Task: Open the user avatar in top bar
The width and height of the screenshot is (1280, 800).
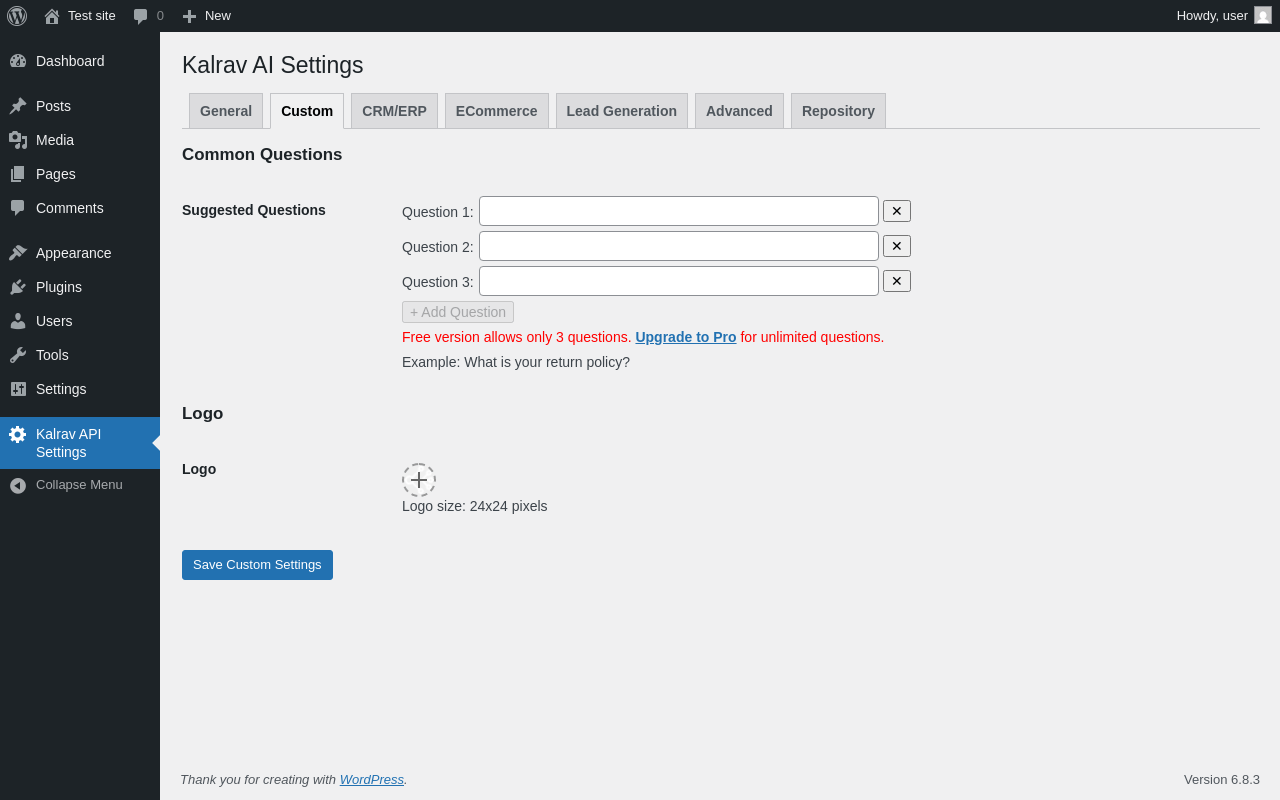Action: pos(1263,15)
